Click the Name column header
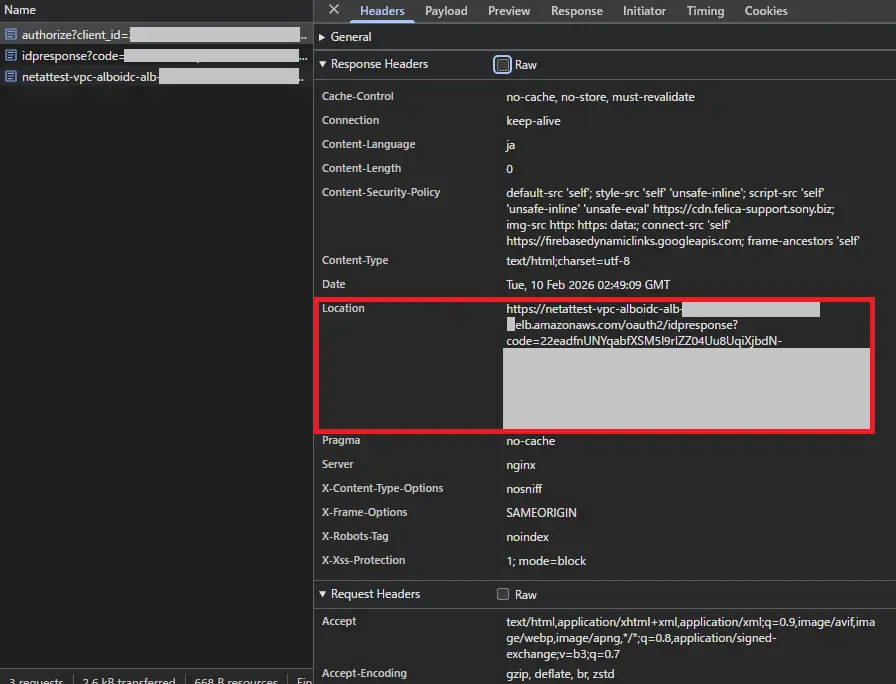 point(20,10)
